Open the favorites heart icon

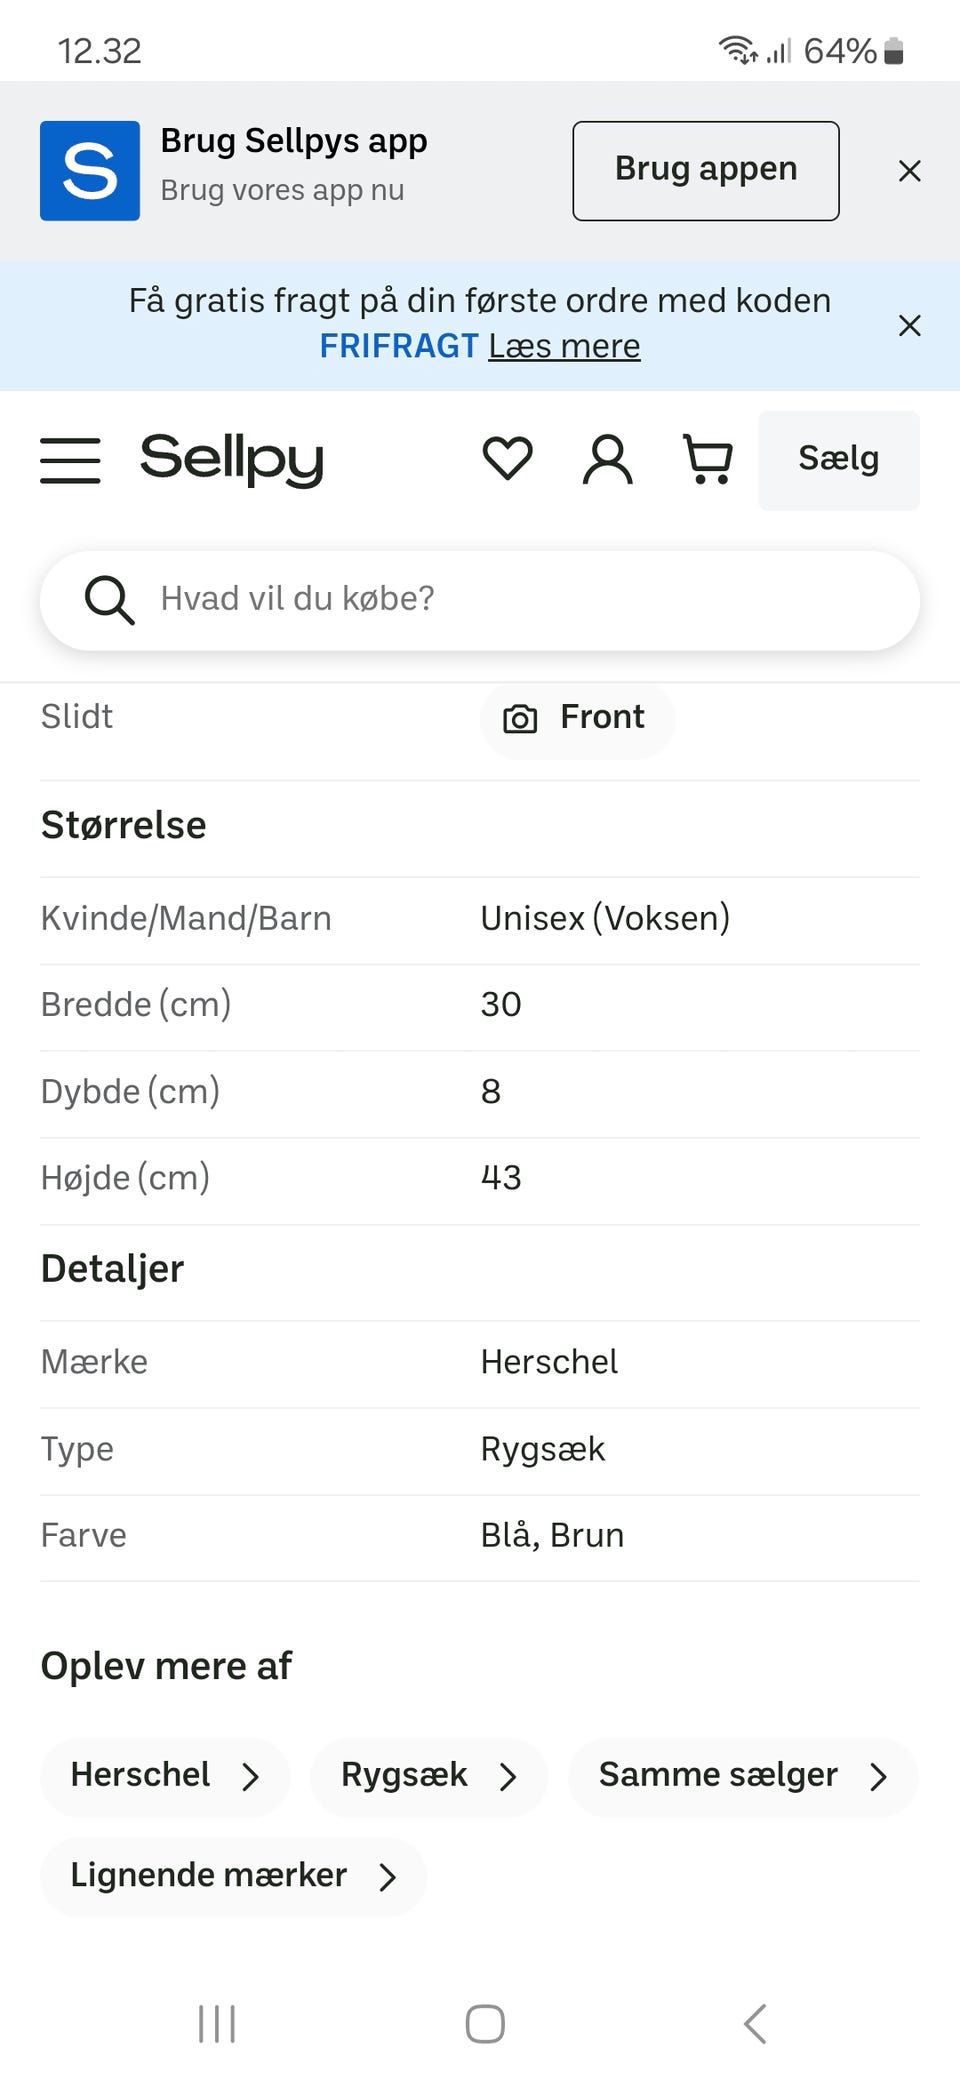508,459
